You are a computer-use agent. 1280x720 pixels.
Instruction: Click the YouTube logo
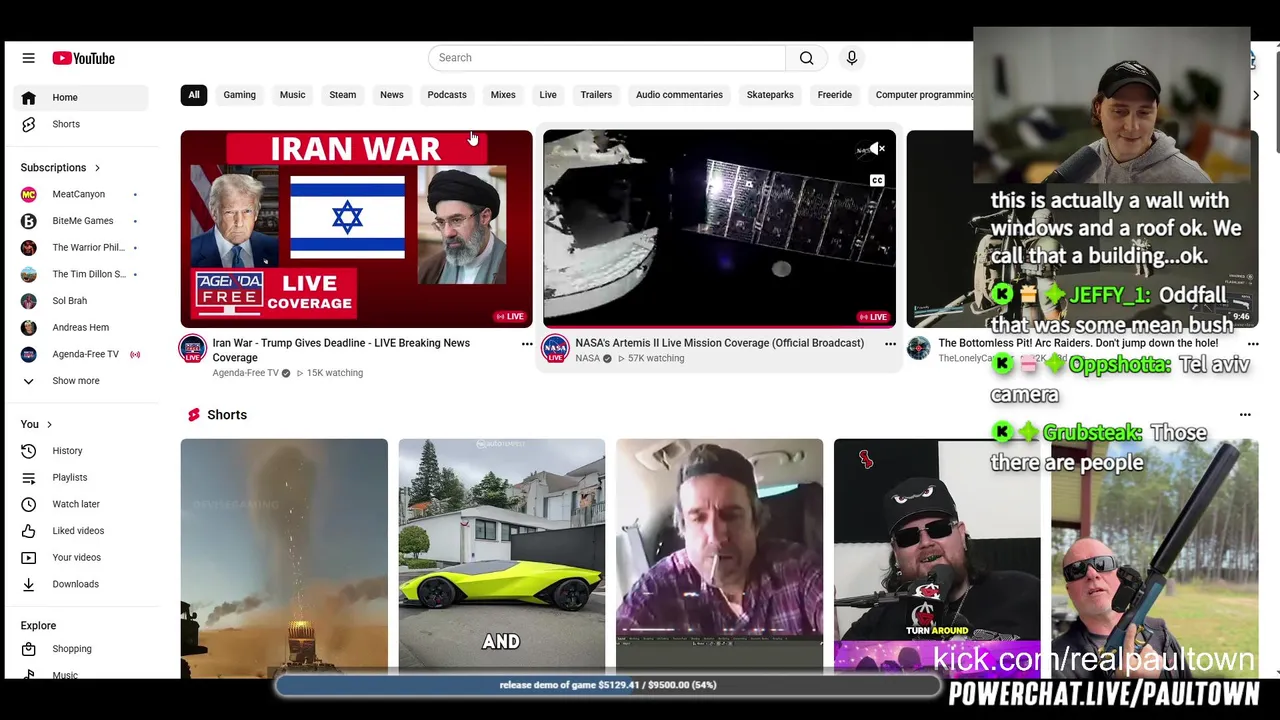coord(84,58)
